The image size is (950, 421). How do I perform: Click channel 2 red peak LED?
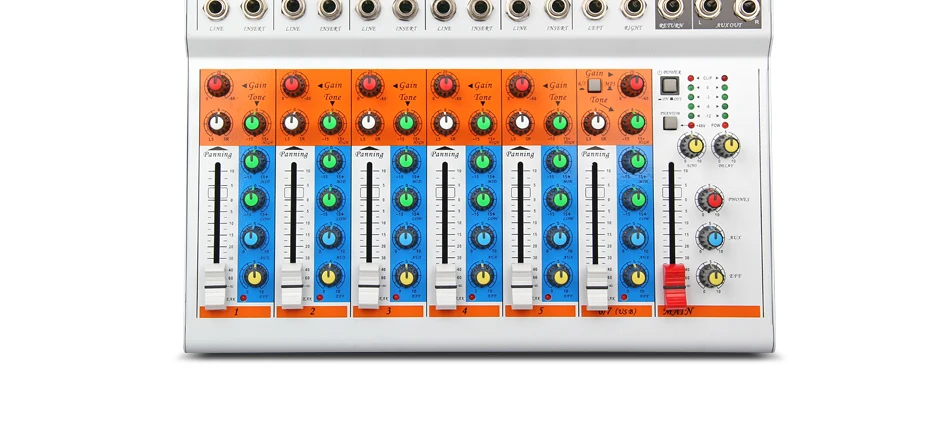pos(320,297)
